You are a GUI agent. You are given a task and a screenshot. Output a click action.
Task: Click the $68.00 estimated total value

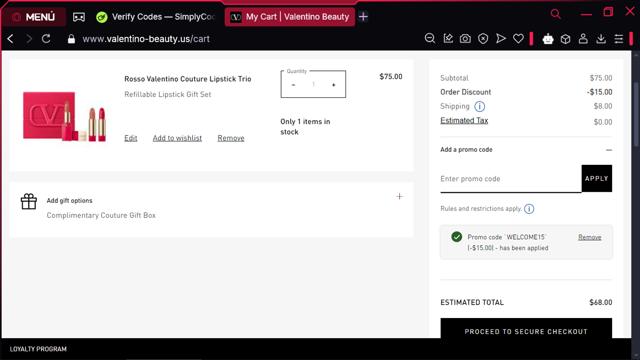point(600,302)
